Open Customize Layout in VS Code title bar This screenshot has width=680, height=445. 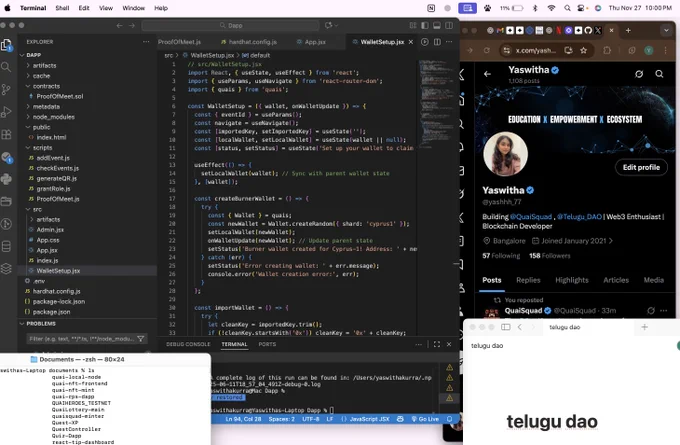pyautogui.click(x=413, y=26)
